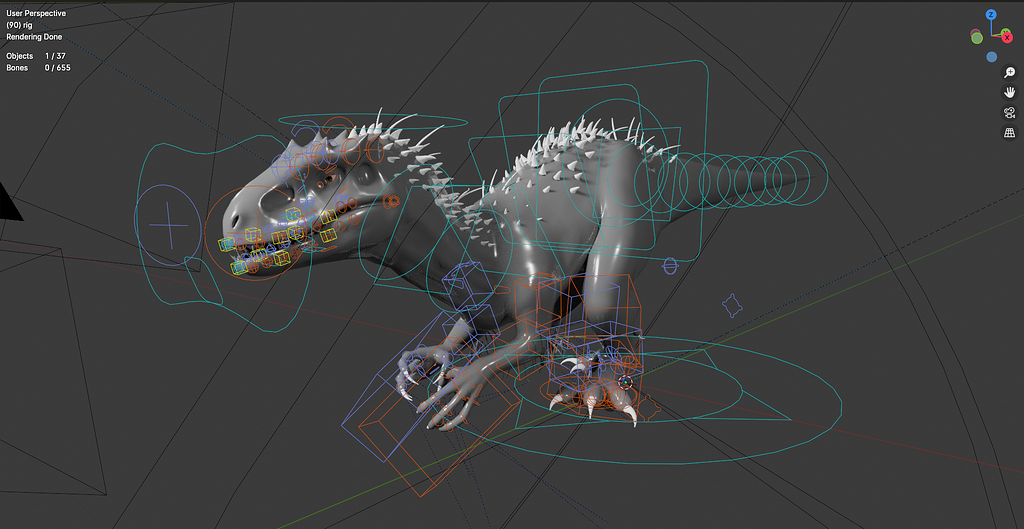This screenshot has width=1024, height=529.
Task: Click the 'User Perspective' viewport label
Action: 36,13
